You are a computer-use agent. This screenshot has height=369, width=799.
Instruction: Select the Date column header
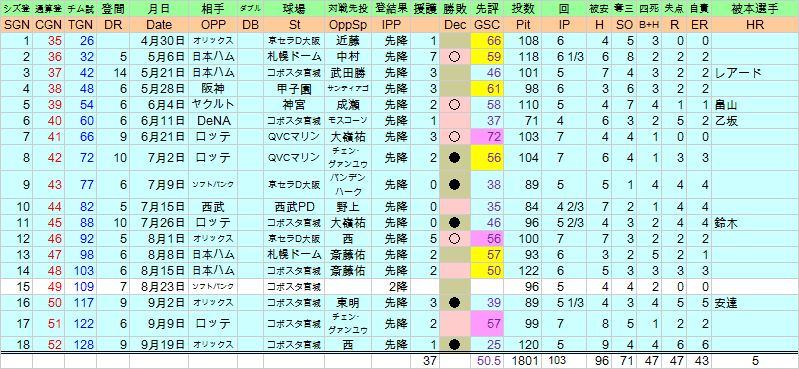tap(159, 25)
